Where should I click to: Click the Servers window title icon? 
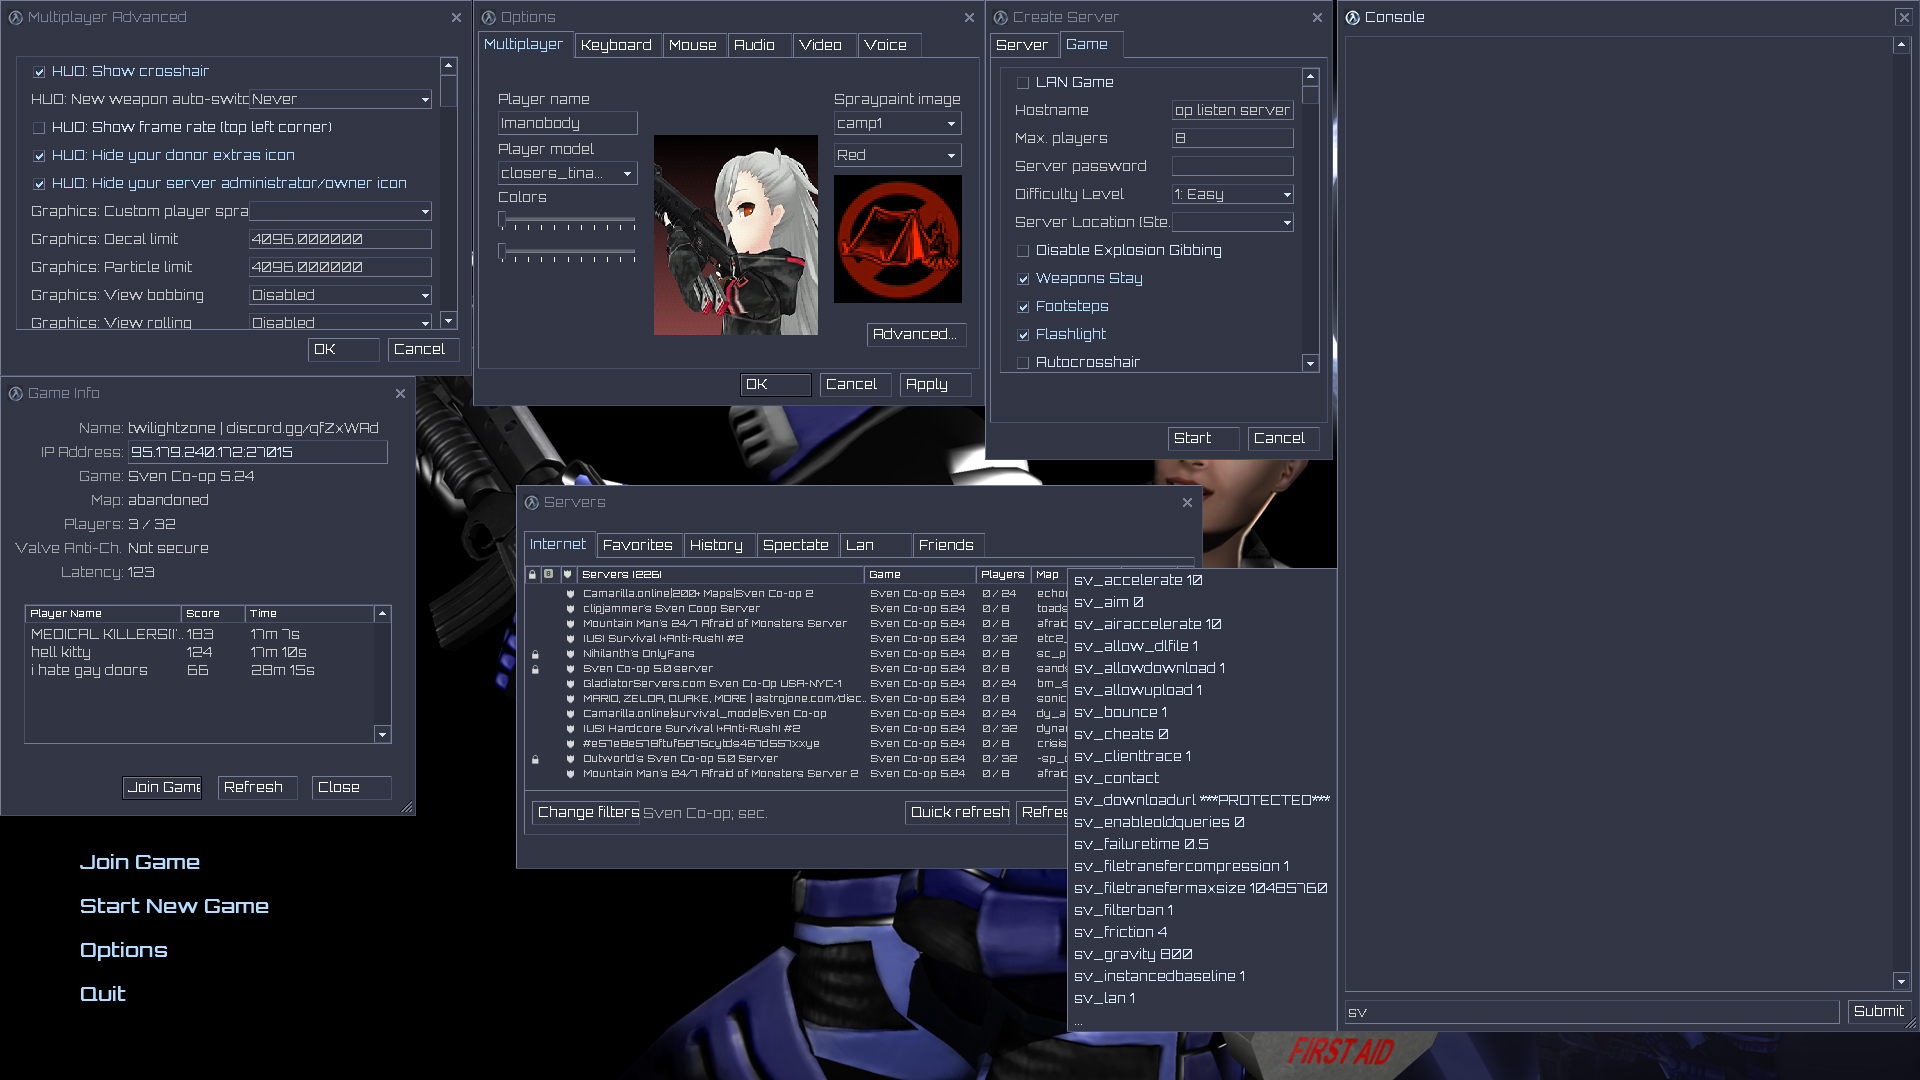532,503
